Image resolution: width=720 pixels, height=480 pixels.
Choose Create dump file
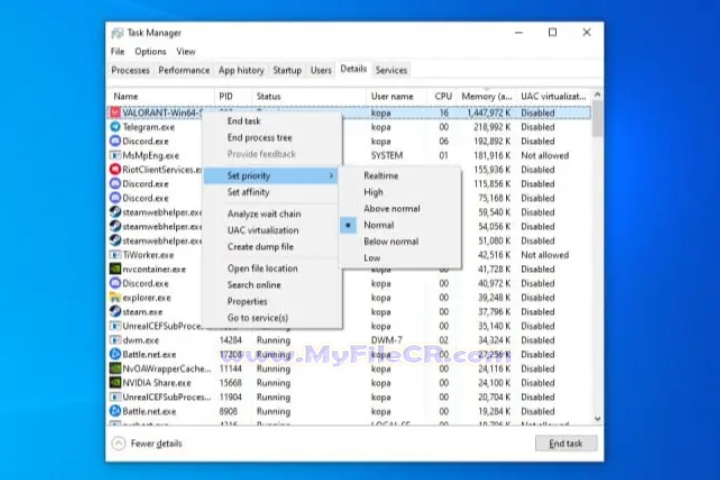[x=272, y=247]
